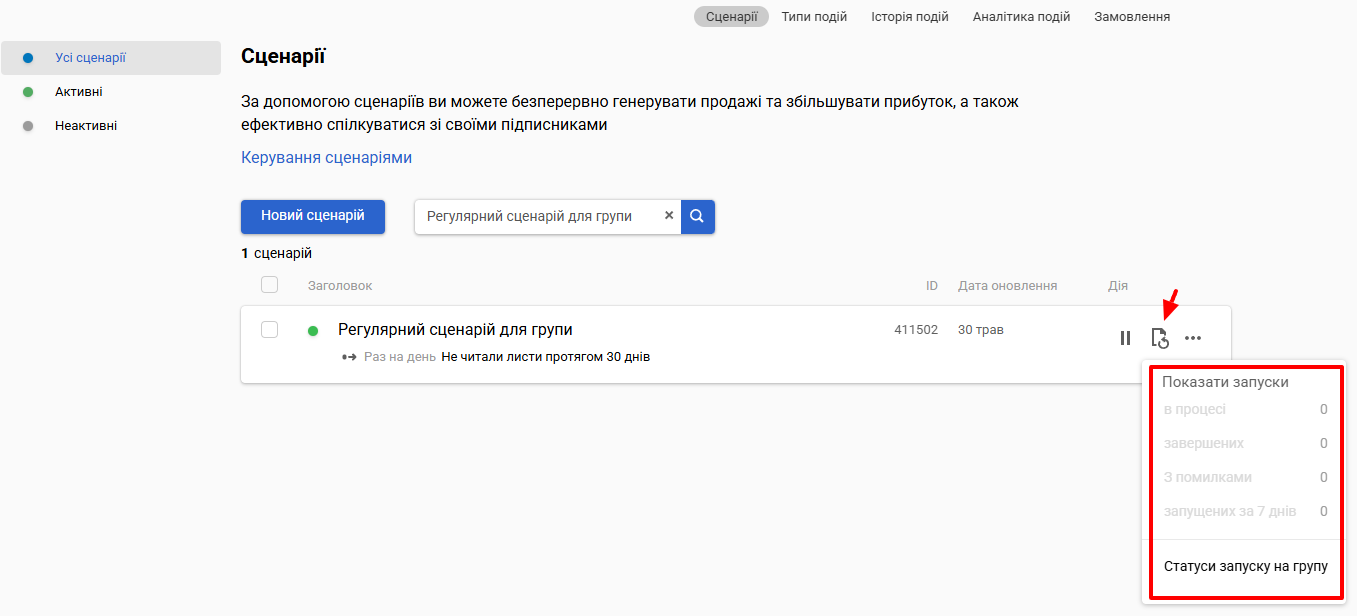Open the launches history icon
The image size is (1357, 616).
point(1160,338)
